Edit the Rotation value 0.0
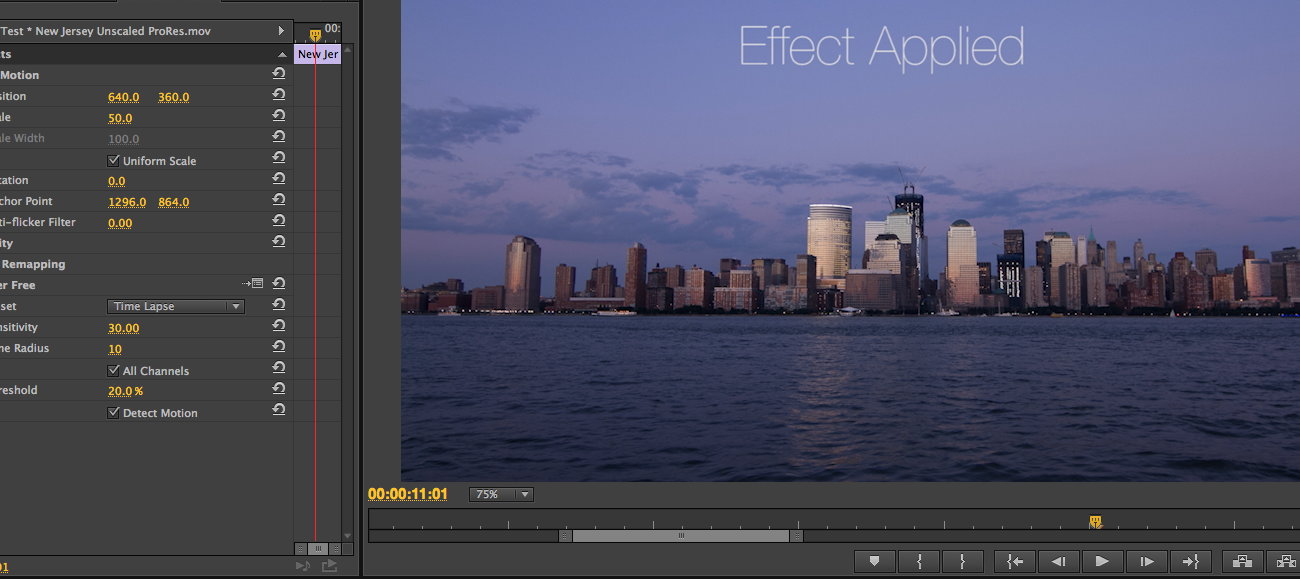Viewport: 1300px width, 579px height. pyautogui.click(x=117, y=181)
